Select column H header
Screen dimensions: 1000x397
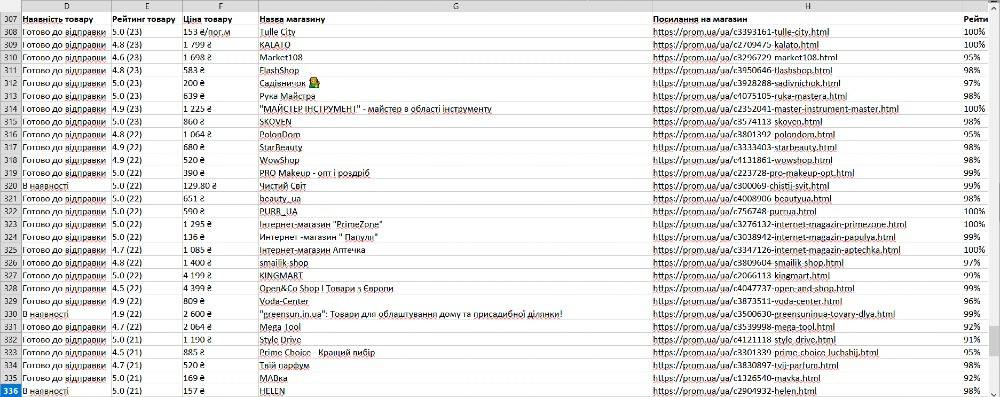coord(807,6)
